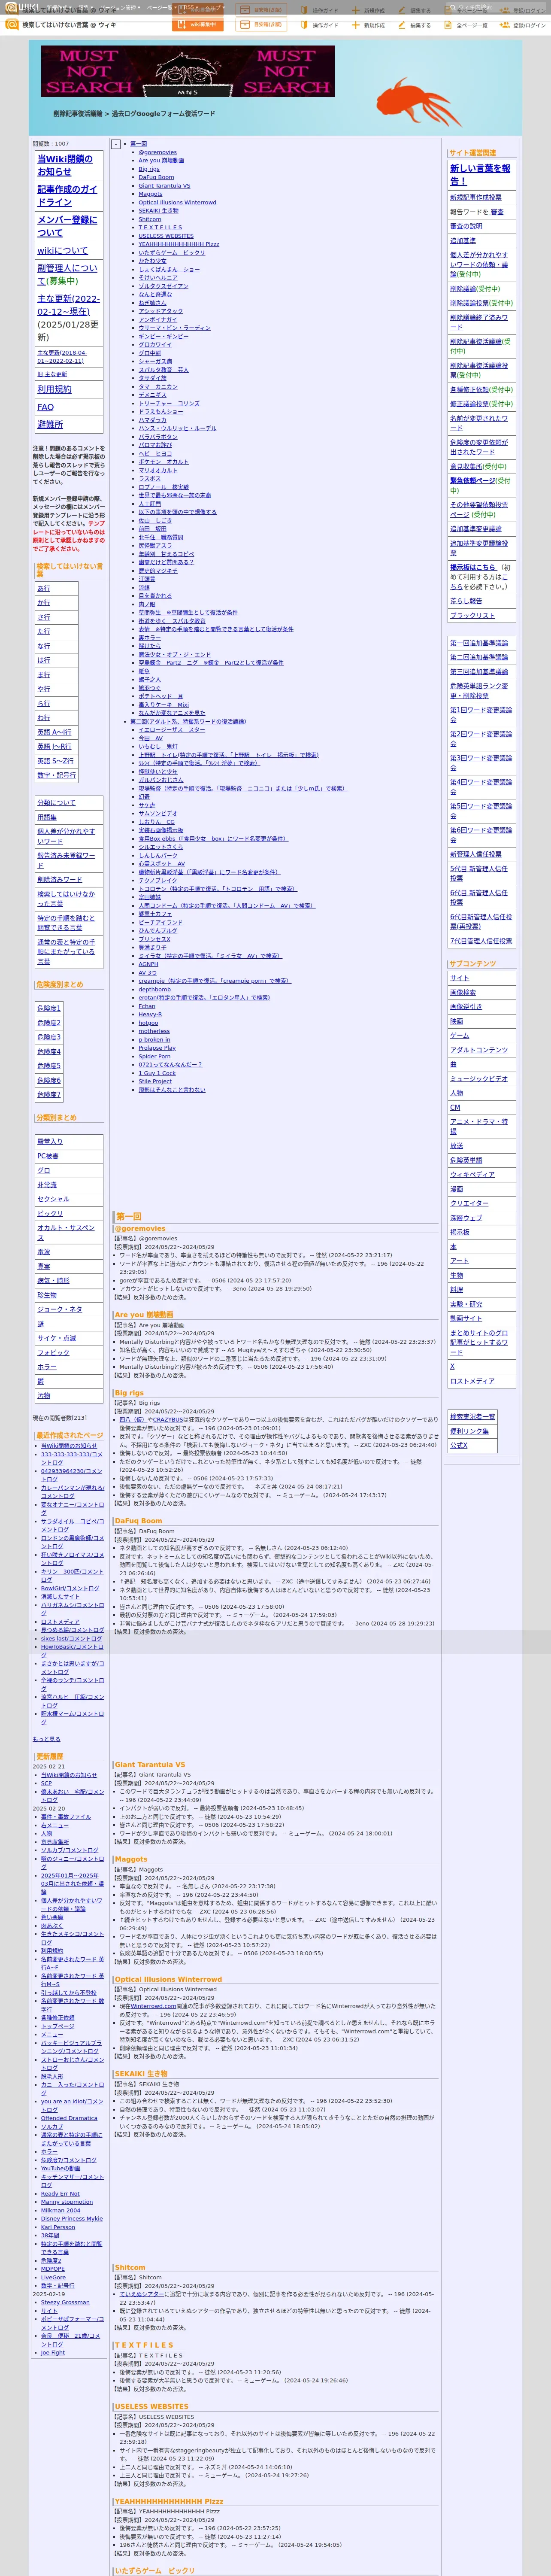
Task: Jump to USELESS WEBSITES in the contents list
Action: point(166,236)
